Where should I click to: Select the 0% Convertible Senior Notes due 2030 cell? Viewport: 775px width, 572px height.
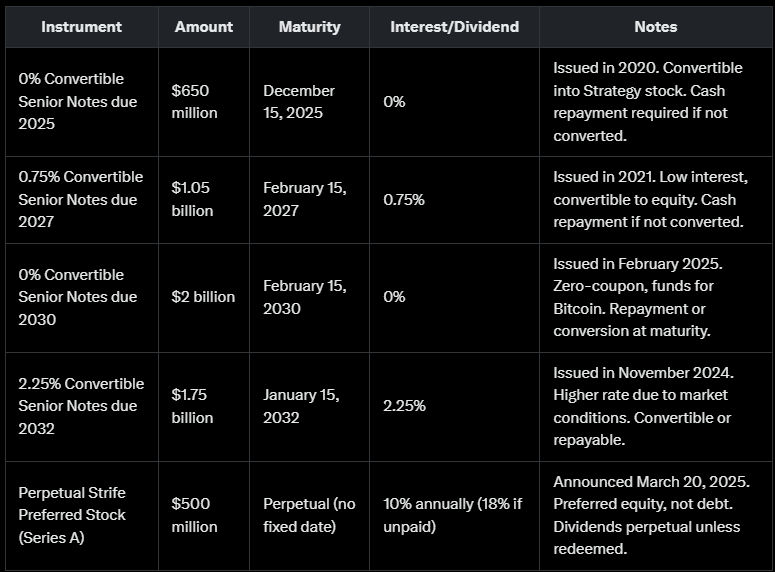(x=78, y=297)
